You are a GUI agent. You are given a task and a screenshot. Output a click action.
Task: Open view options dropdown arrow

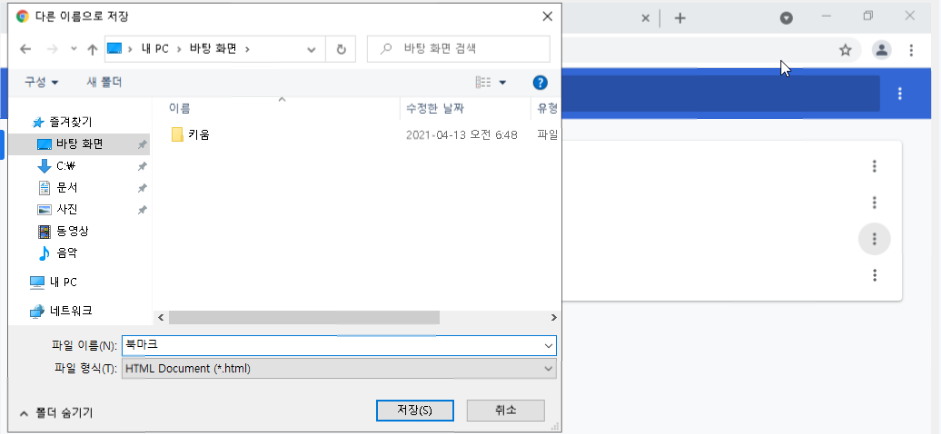[502, 82]
